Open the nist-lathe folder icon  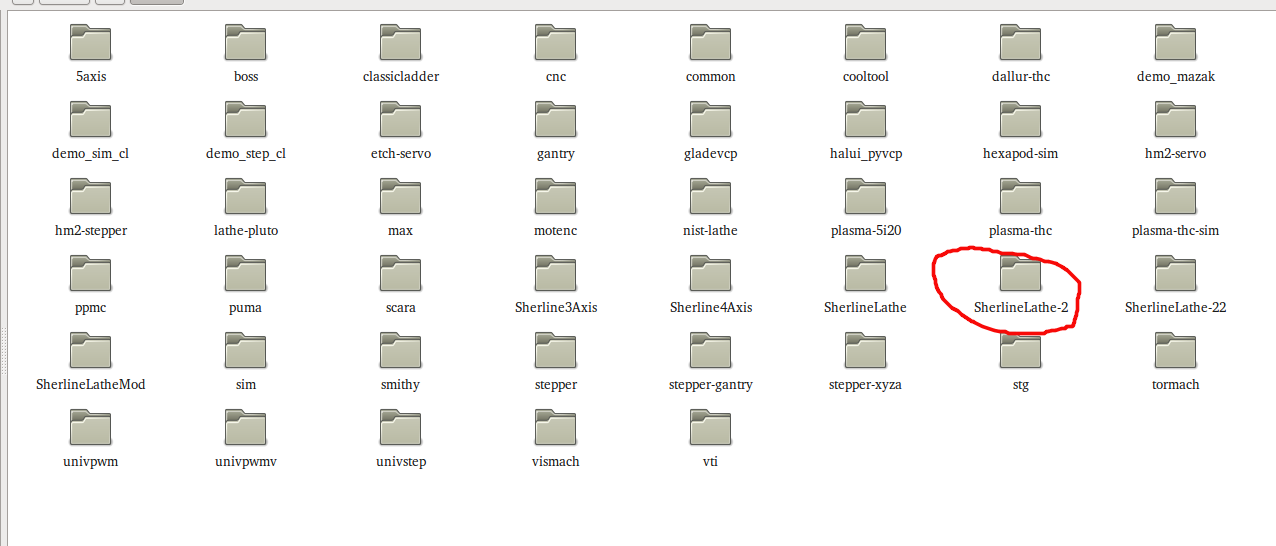(x=710, y=196)
